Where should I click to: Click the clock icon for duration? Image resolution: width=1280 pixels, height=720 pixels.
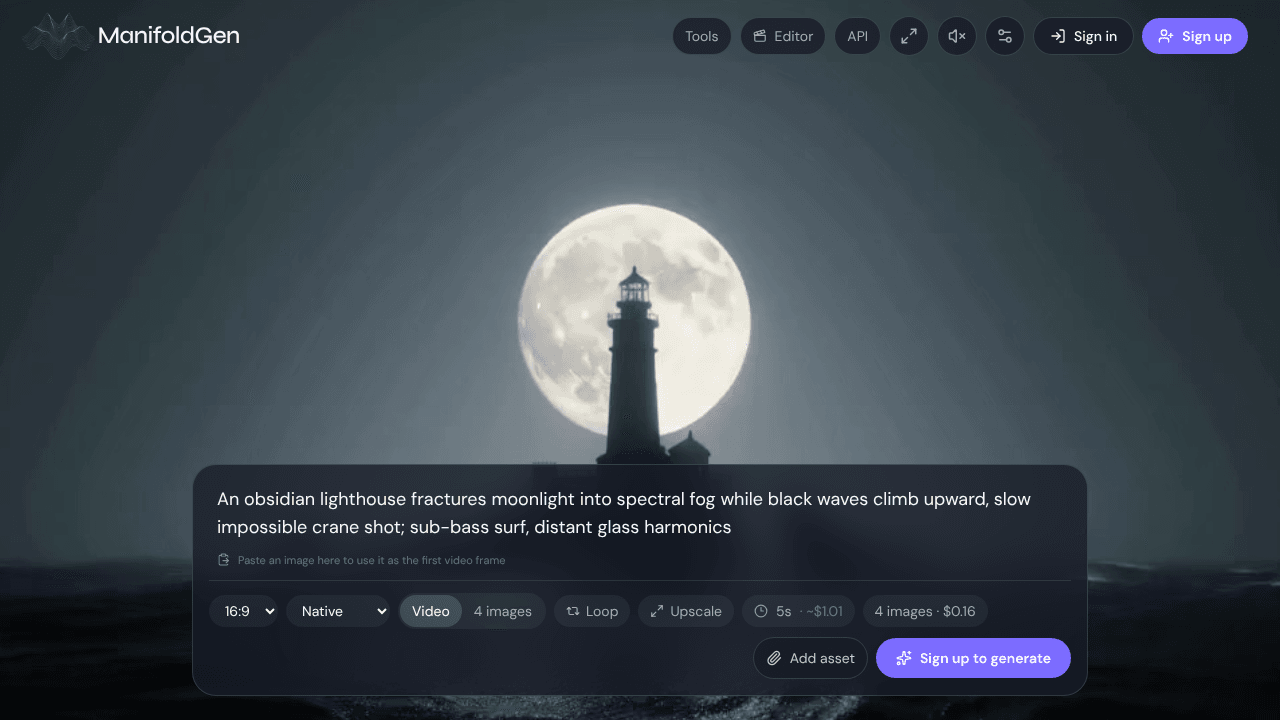761,611
